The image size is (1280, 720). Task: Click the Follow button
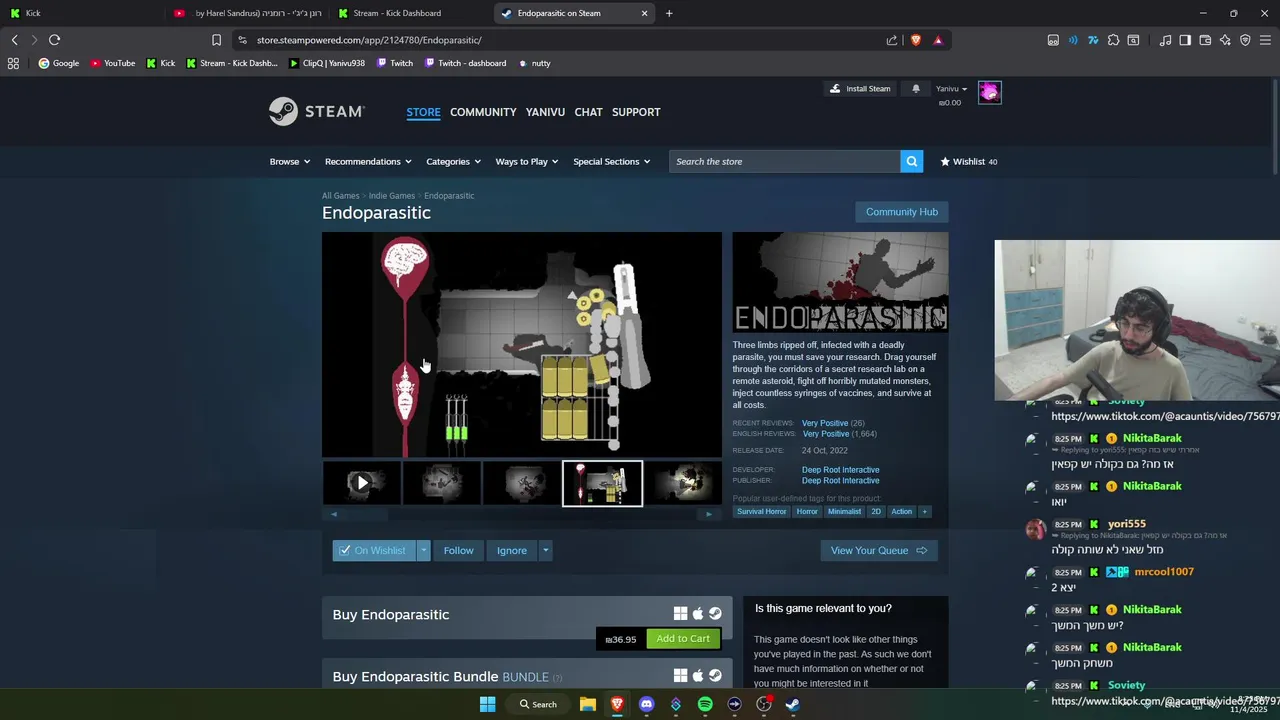coord(458,550)
